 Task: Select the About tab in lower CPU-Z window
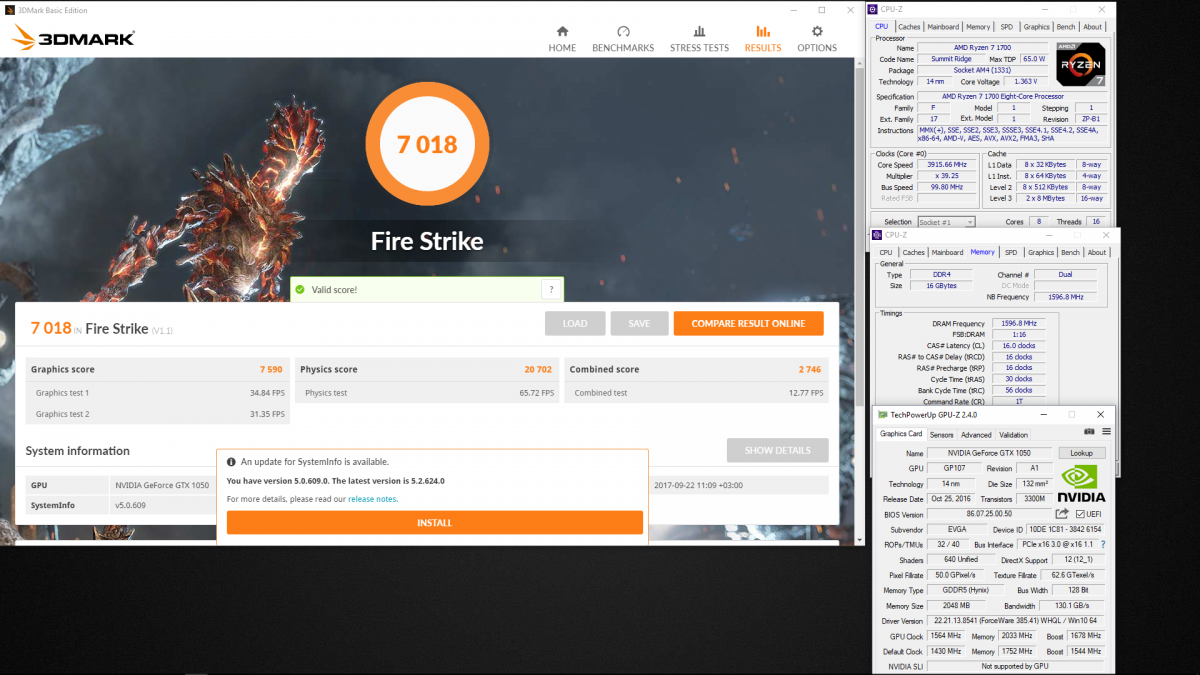(x=1097, y=252)
